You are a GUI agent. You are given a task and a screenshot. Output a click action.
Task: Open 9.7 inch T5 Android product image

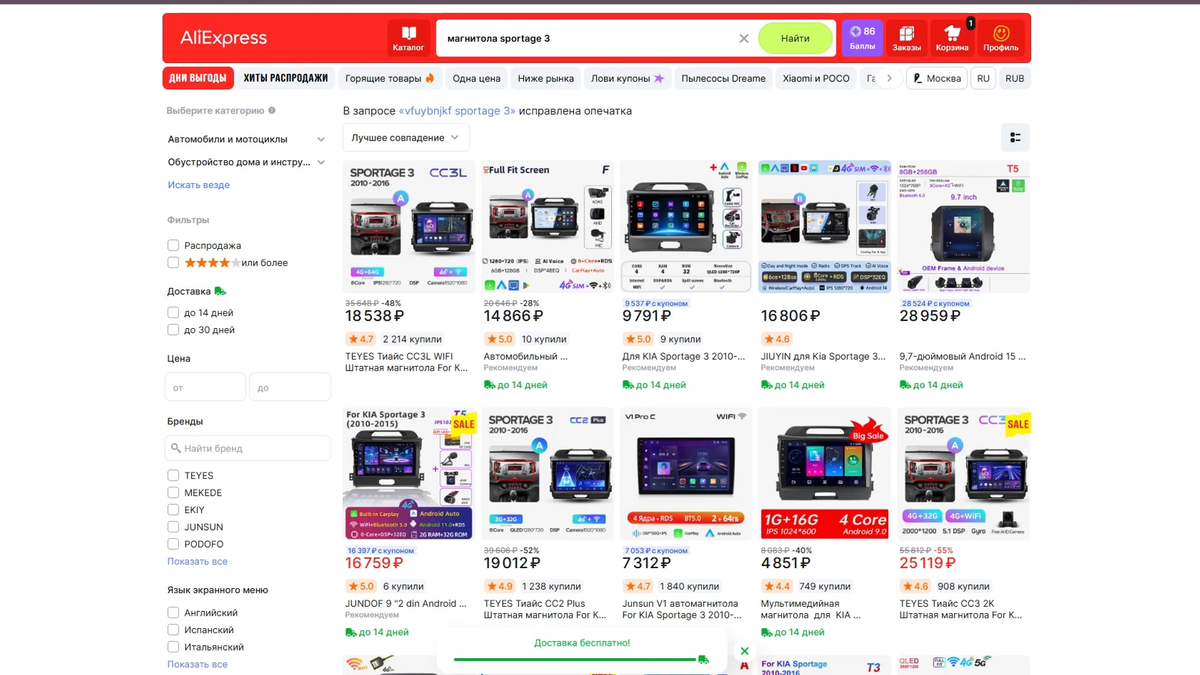(963, 226)
